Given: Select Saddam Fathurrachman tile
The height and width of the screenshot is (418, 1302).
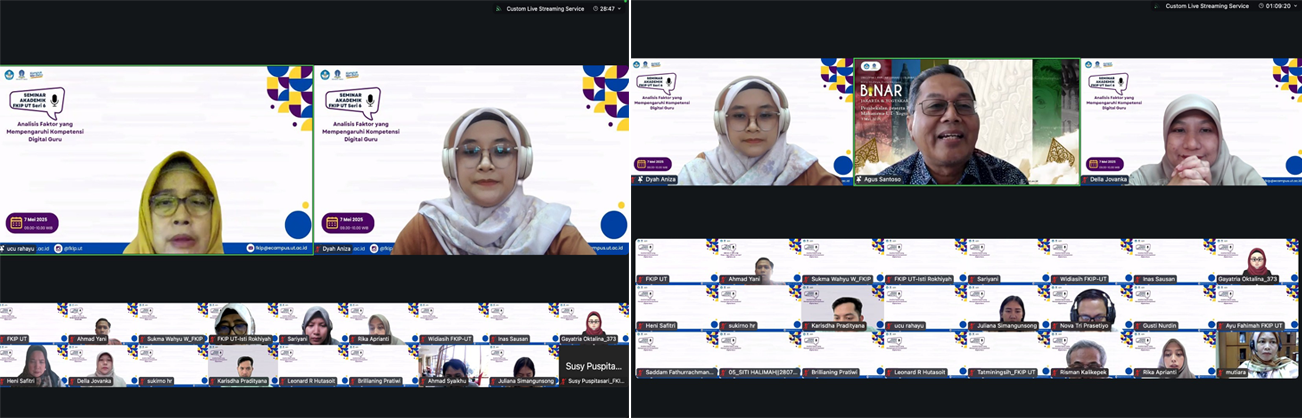Looking at the screenshot, I should tap(676, 355).
